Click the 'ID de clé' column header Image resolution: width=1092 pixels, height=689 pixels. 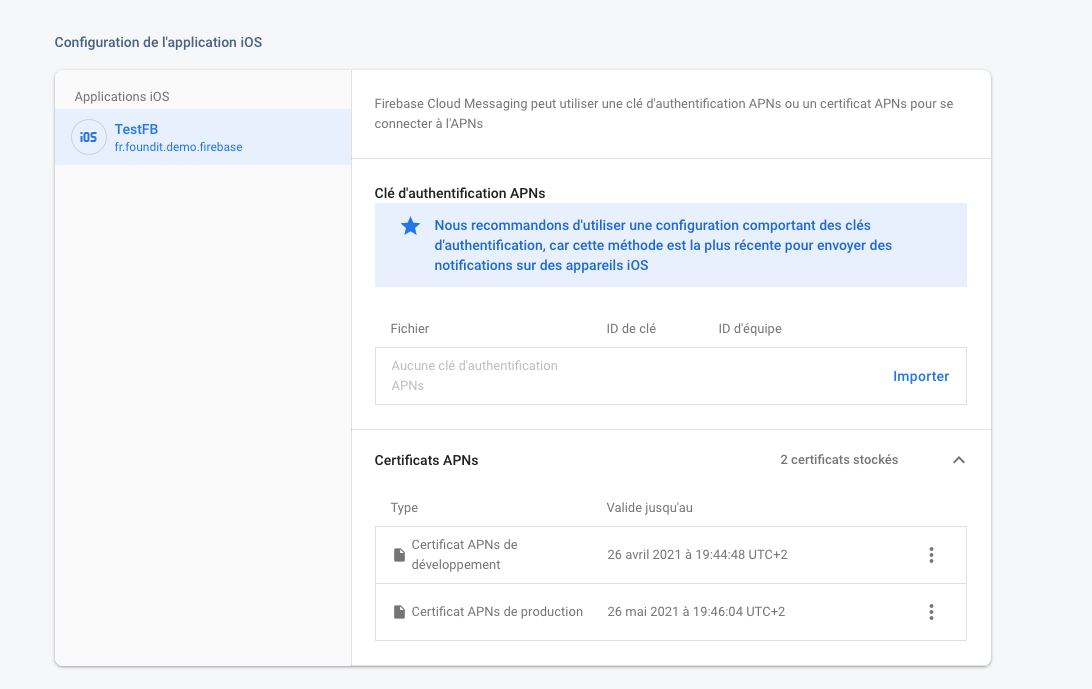tap(631, 328)
